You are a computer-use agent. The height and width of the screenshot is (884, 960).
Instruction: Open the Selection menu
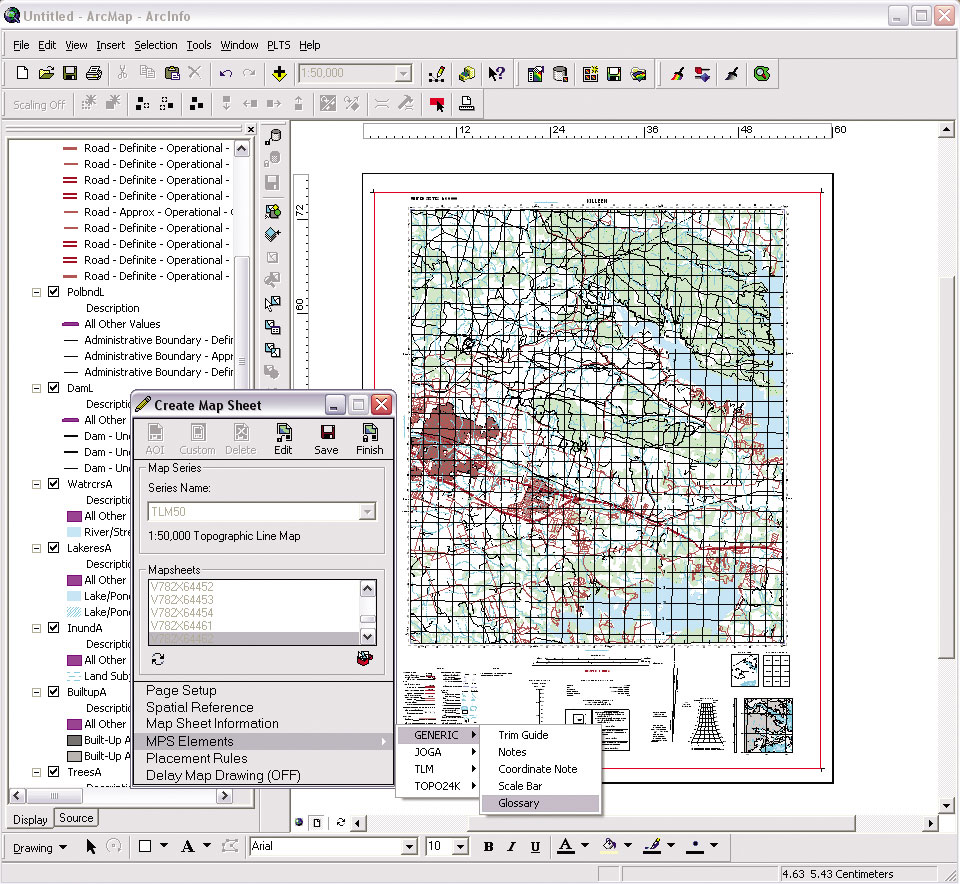tap(156, 45)
